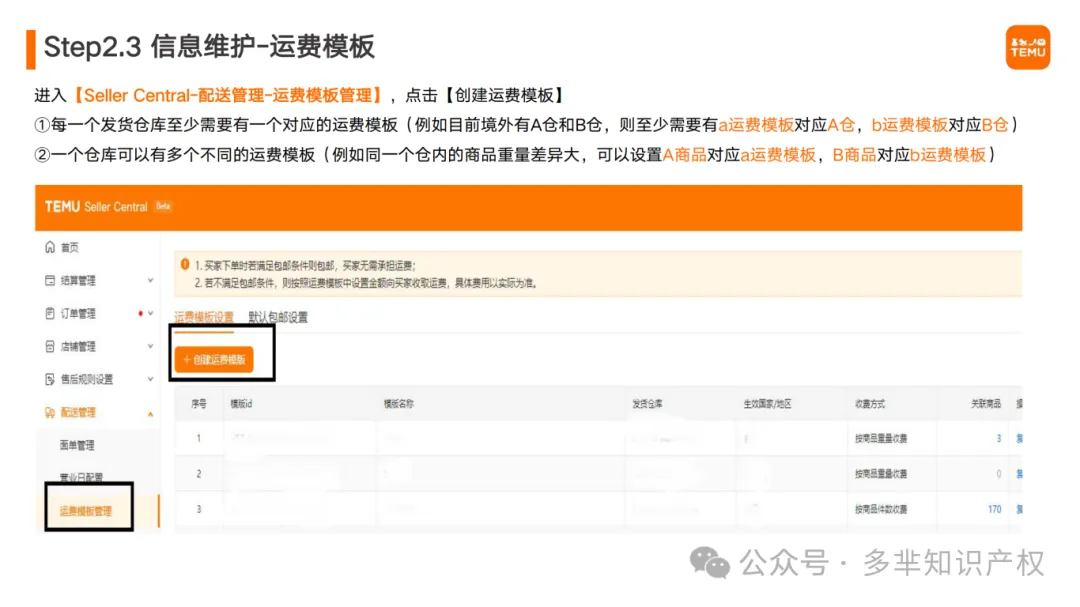This screenshot has height=607, width=1080.
Task: Click the 收费方式 column header
Action: (x=870, y=404)
